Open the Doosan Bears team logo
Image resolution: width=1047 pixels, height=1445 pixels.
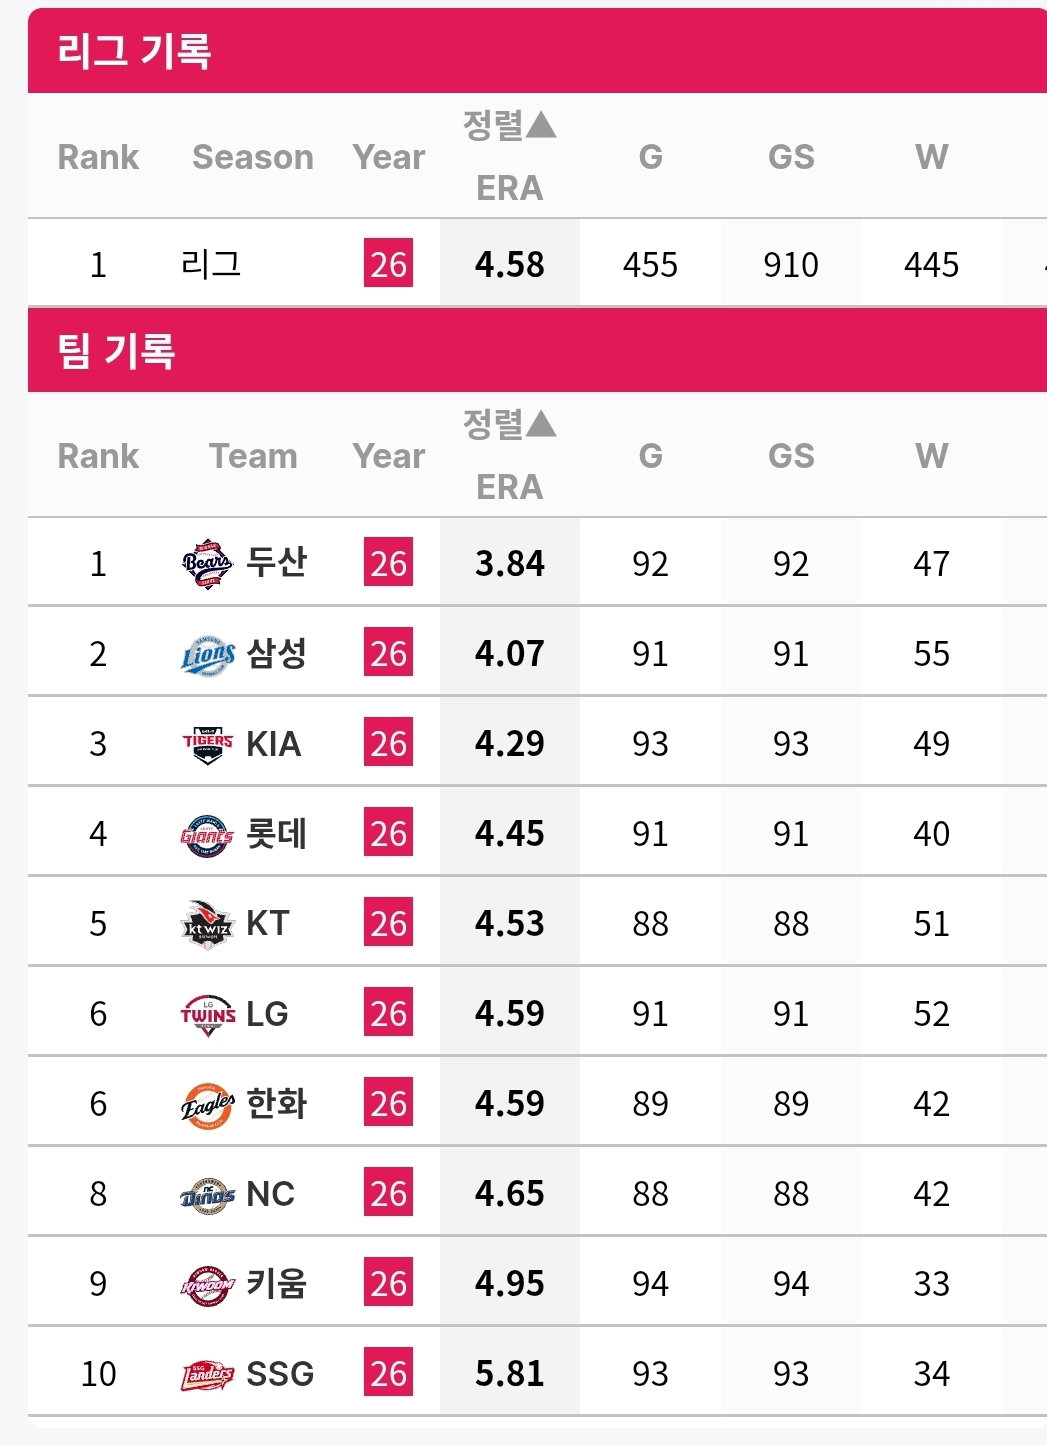(208, 564)
